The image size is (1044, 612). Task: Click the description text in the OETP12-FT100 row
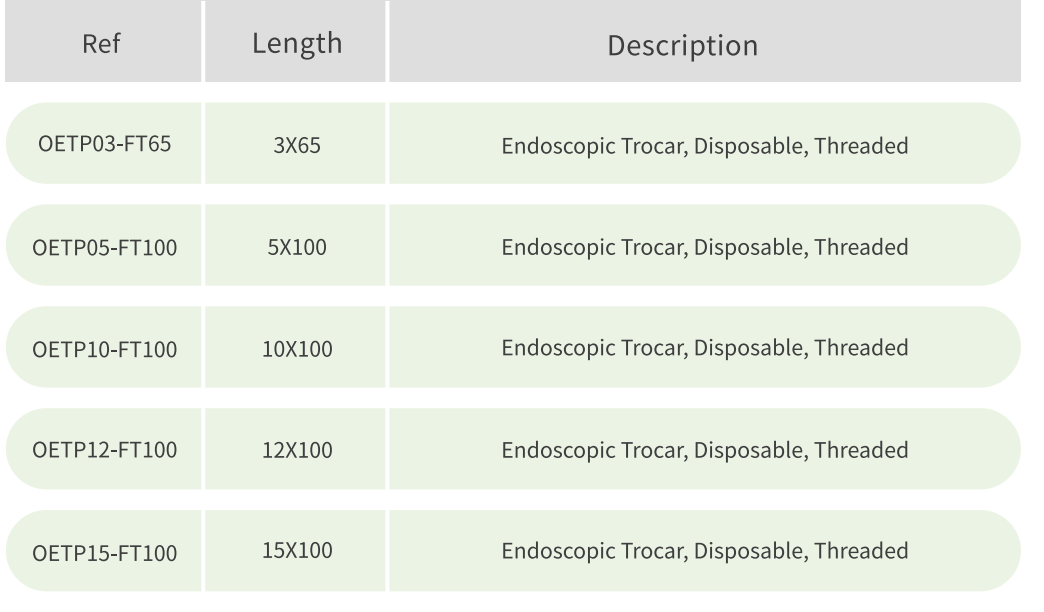click(704, 451)
